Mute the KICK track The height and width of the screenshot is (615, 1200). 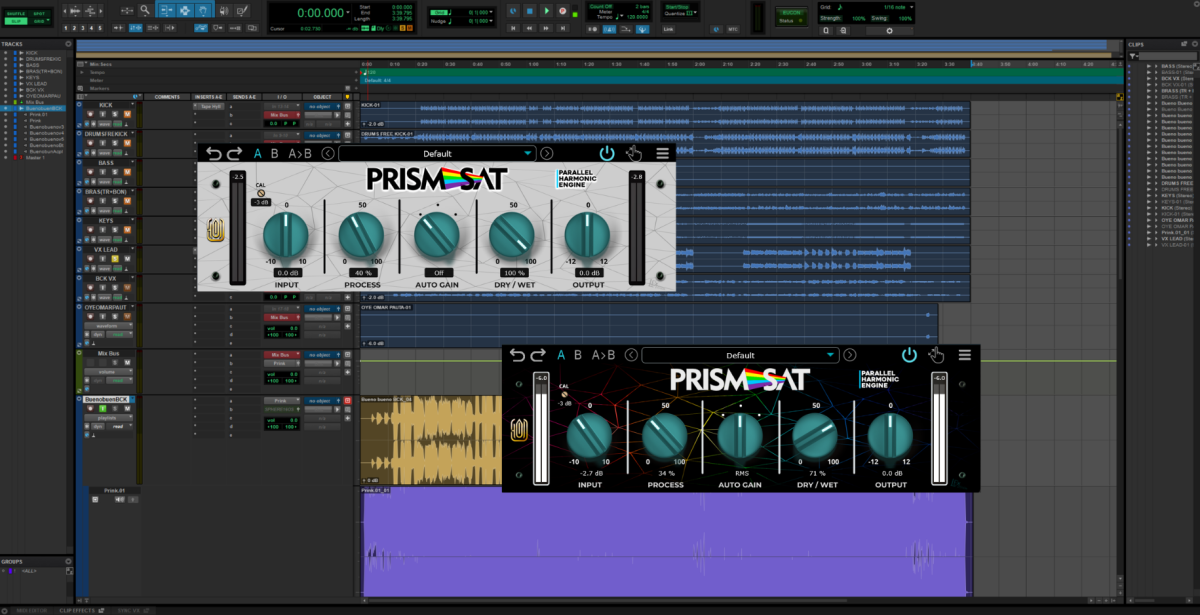tap(127, 114)
